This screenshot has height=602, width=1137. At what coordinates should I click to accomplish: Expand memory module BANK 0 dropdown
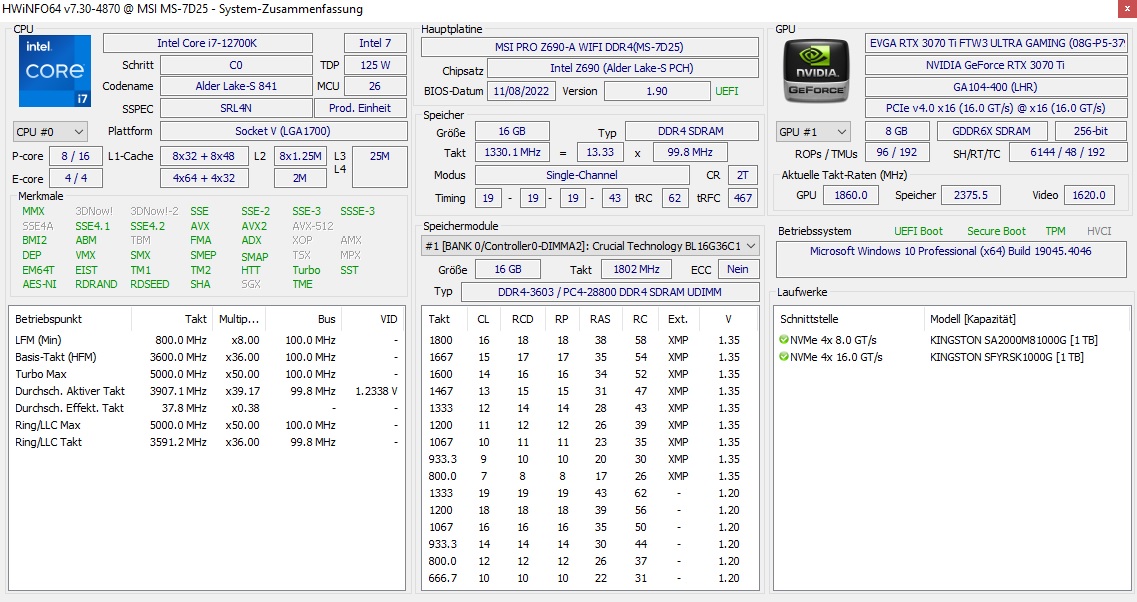590,246
